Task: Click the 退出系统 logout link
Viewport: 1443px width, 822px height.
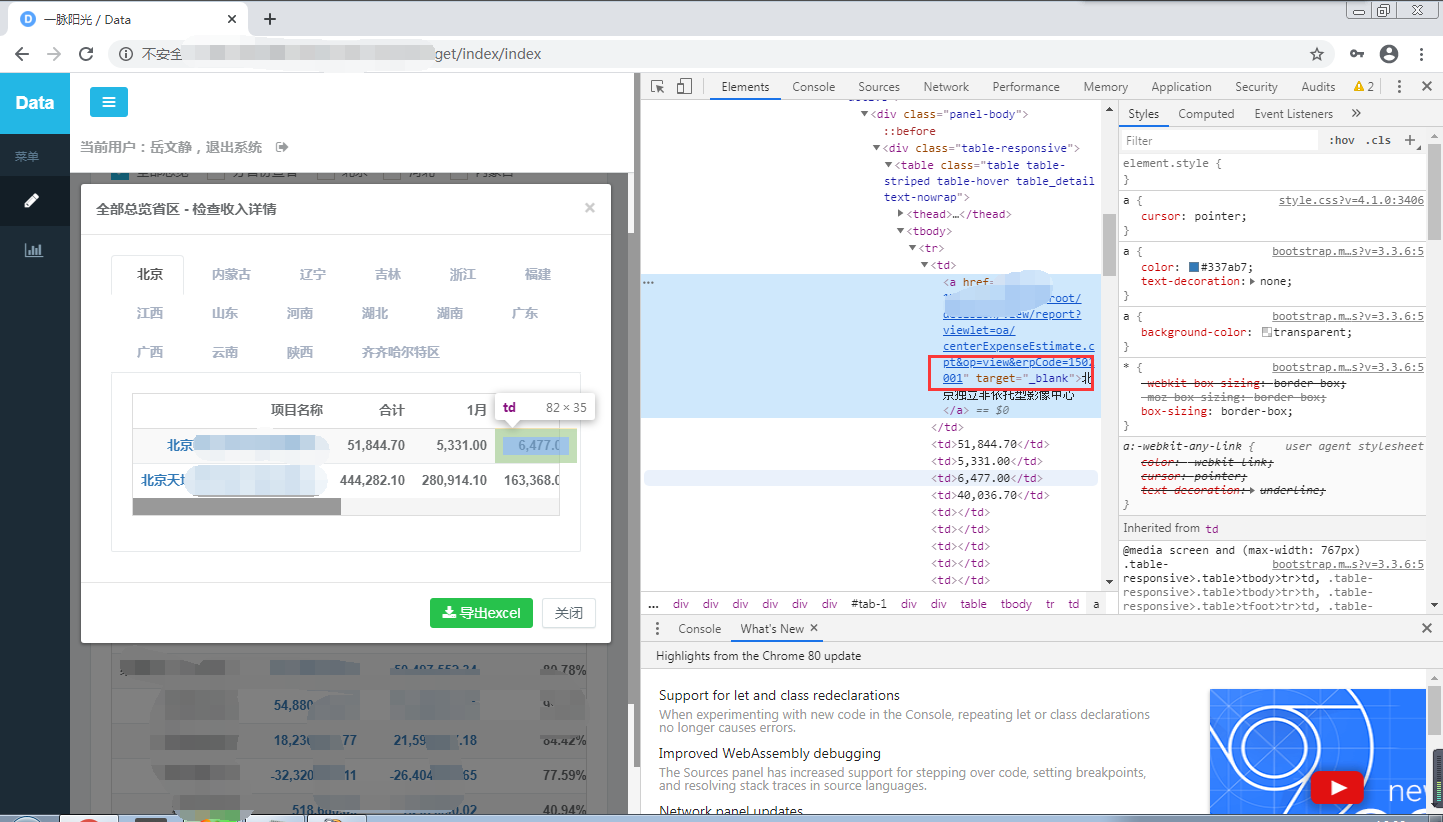Action: tap(235, 147)
